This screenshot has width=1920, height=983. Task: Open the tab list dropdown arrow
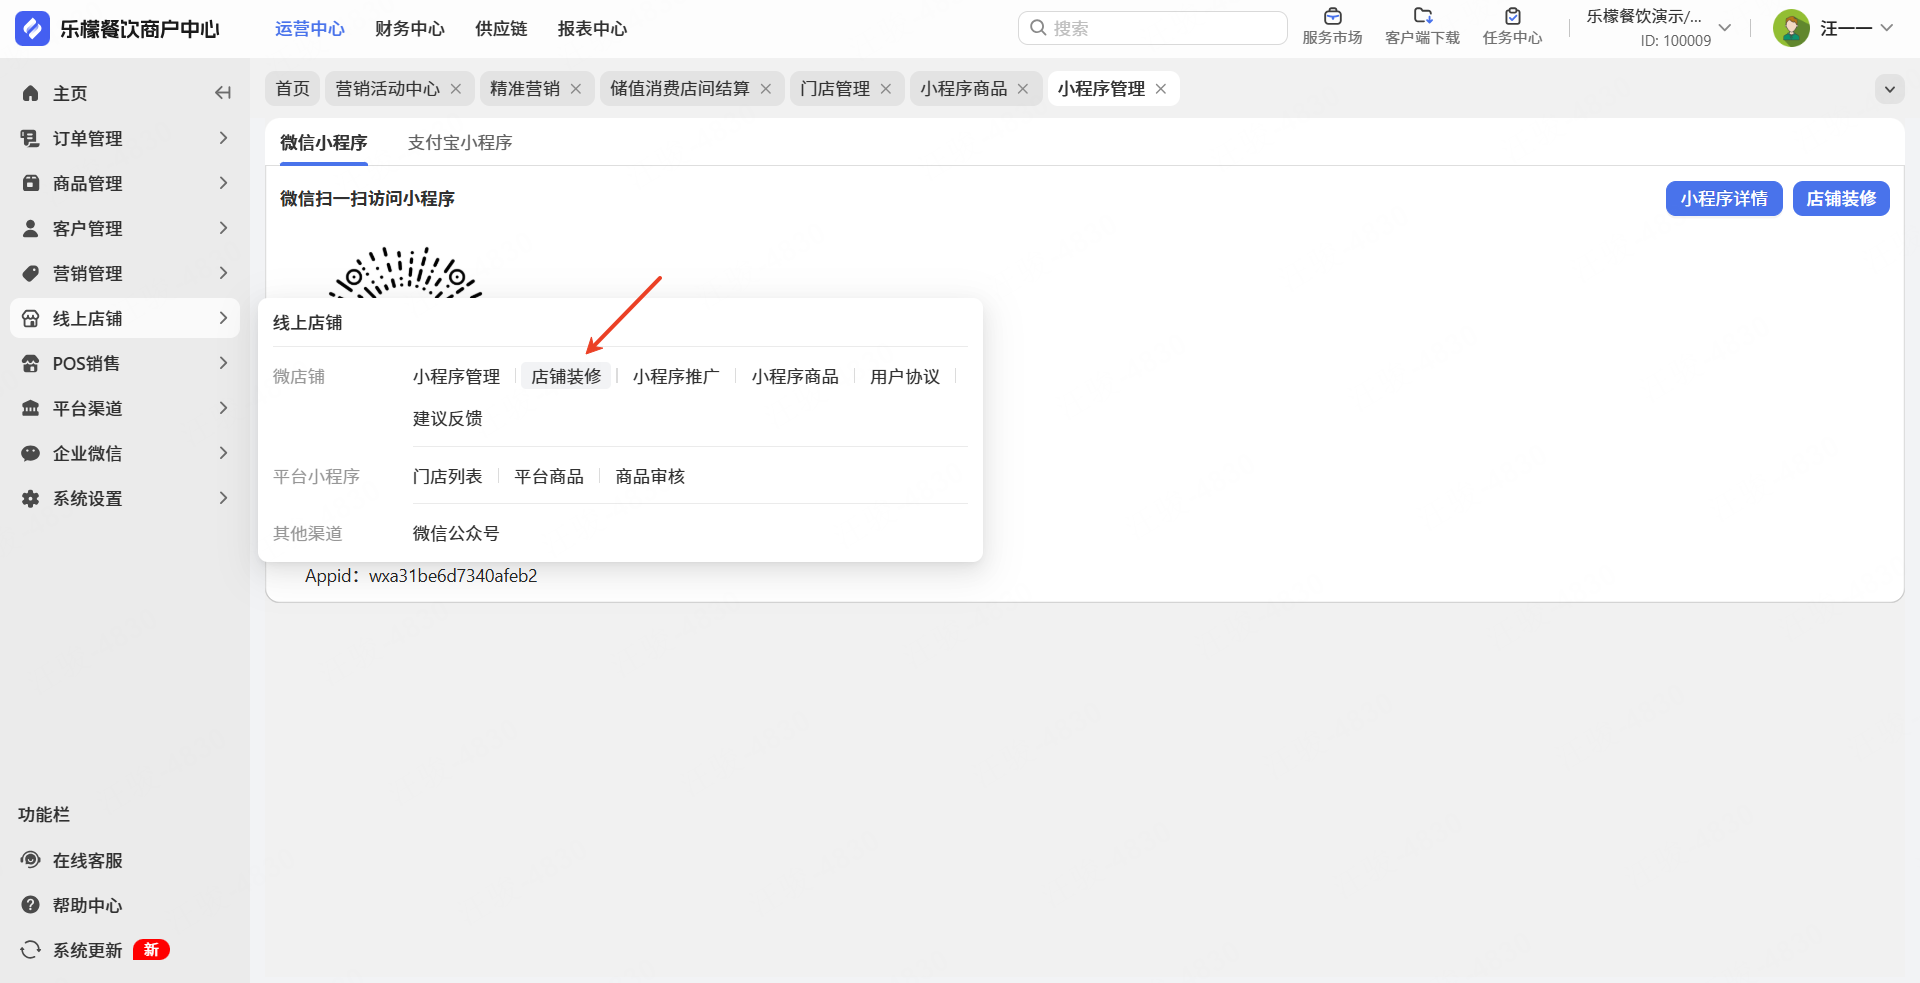1889,89
